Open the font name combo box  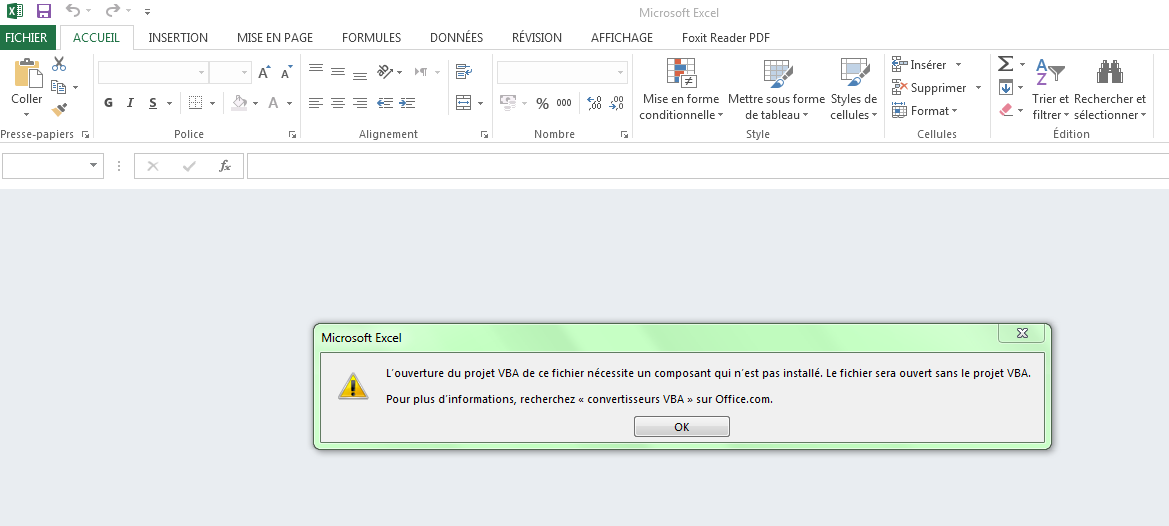152,72
